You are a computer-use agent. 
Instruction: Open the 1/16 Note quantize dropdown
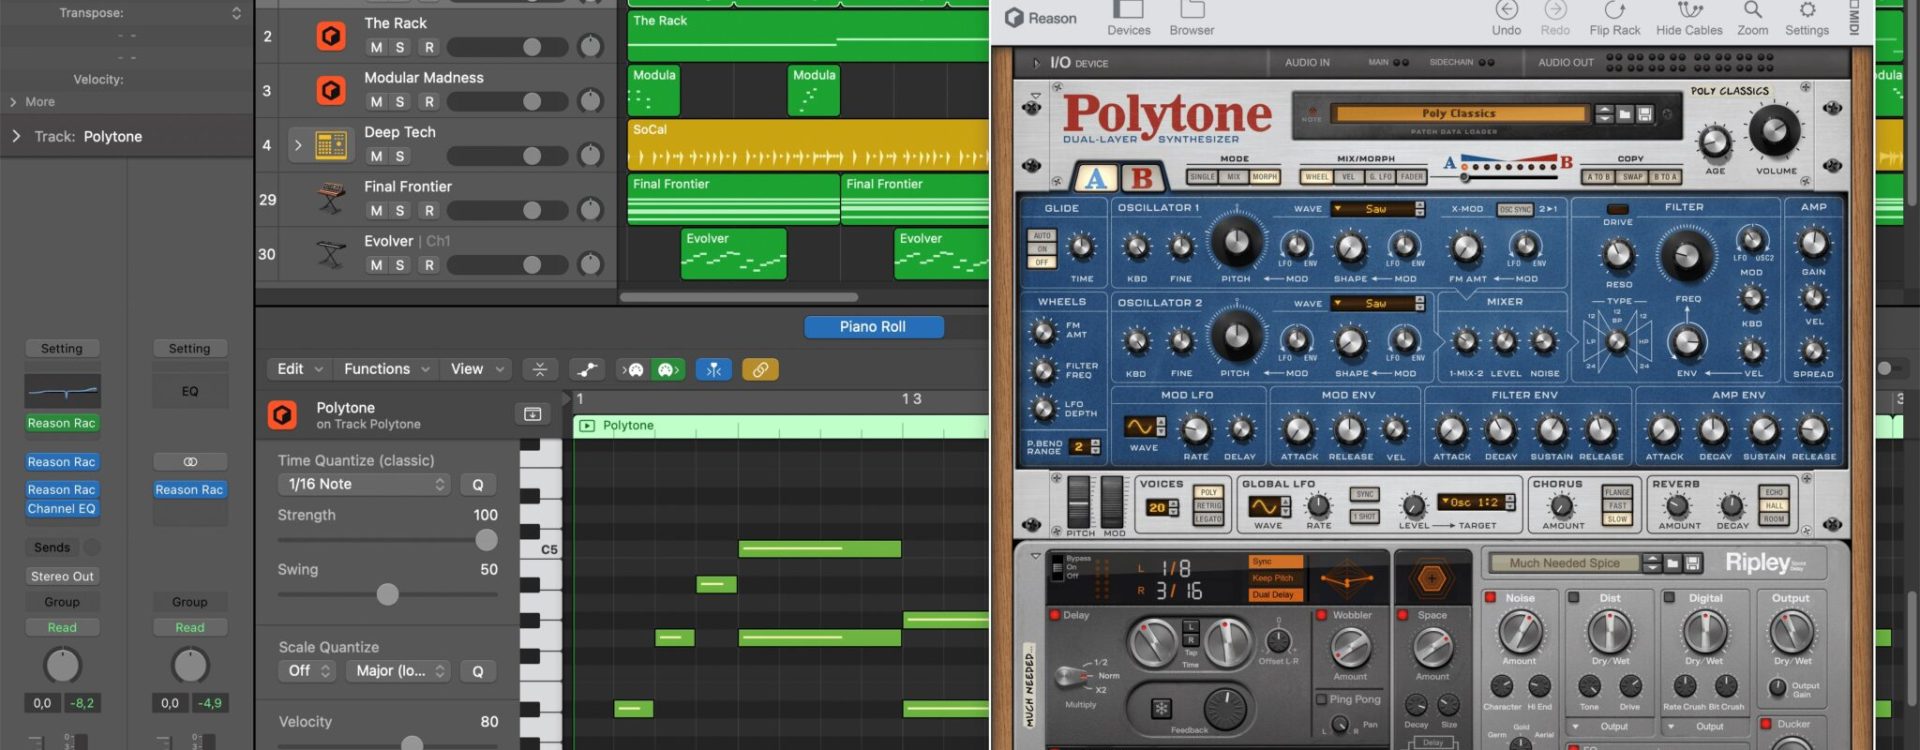click(x=363, y=484)
